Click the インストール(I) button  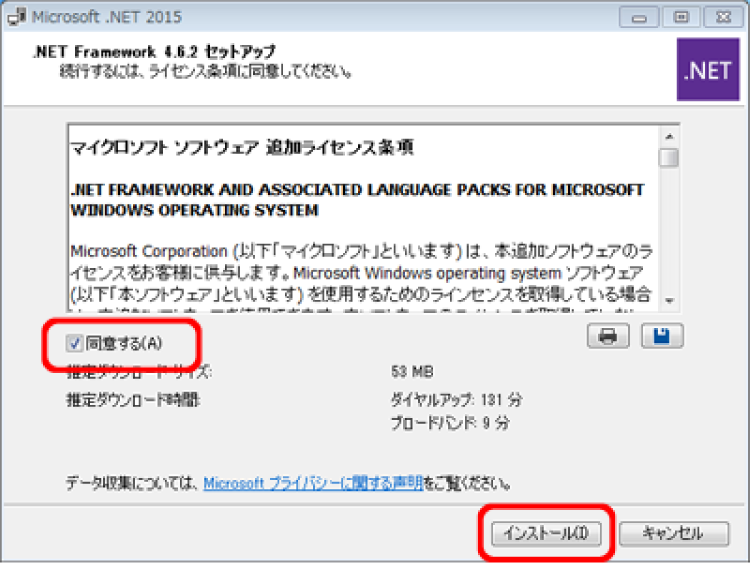(x=546, y=533)
